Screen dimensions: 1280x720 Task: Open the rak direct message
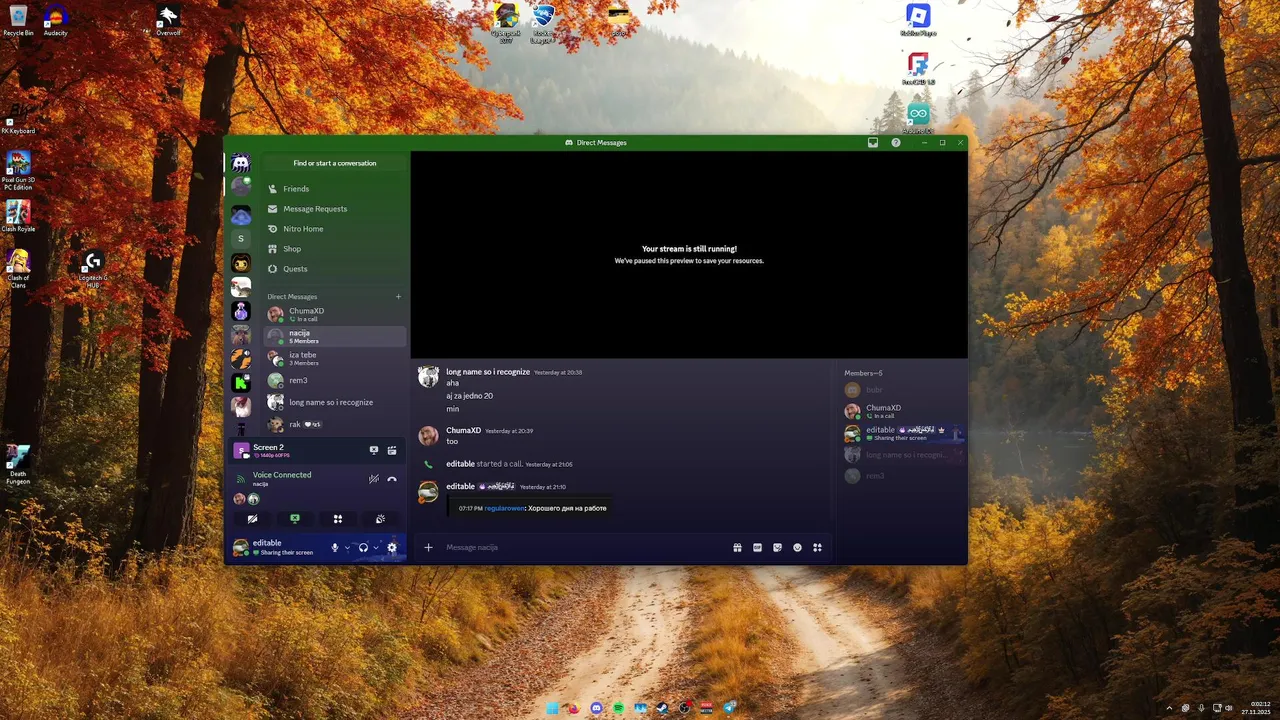(335, 424)
